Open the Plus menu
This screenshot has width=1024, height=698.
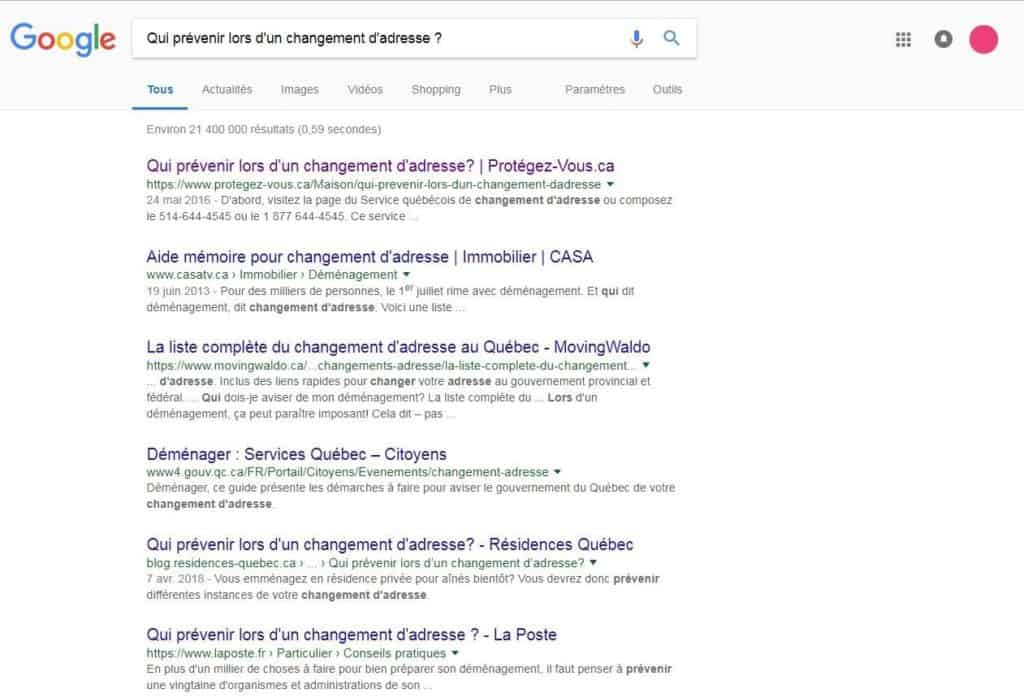point(500,89)
